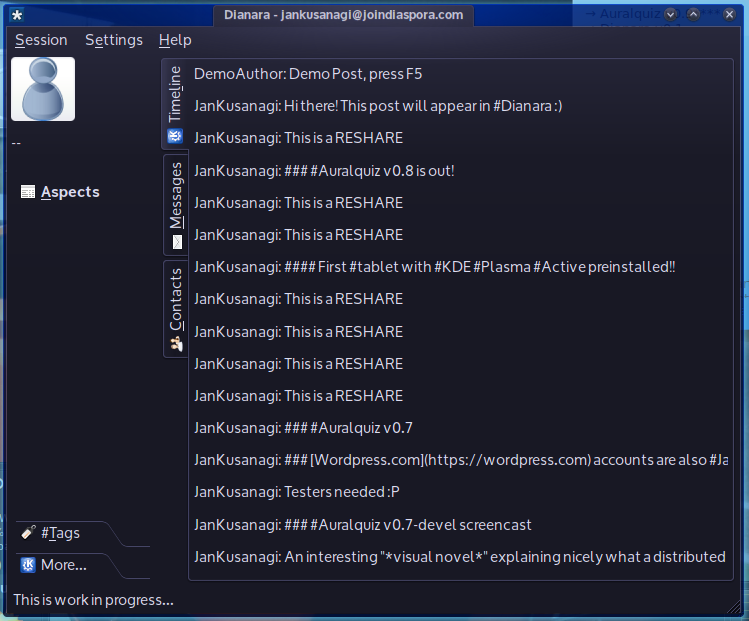Open the Help menu
The width and height of the screenshot is (749, 621).
[x=175, y=40]
